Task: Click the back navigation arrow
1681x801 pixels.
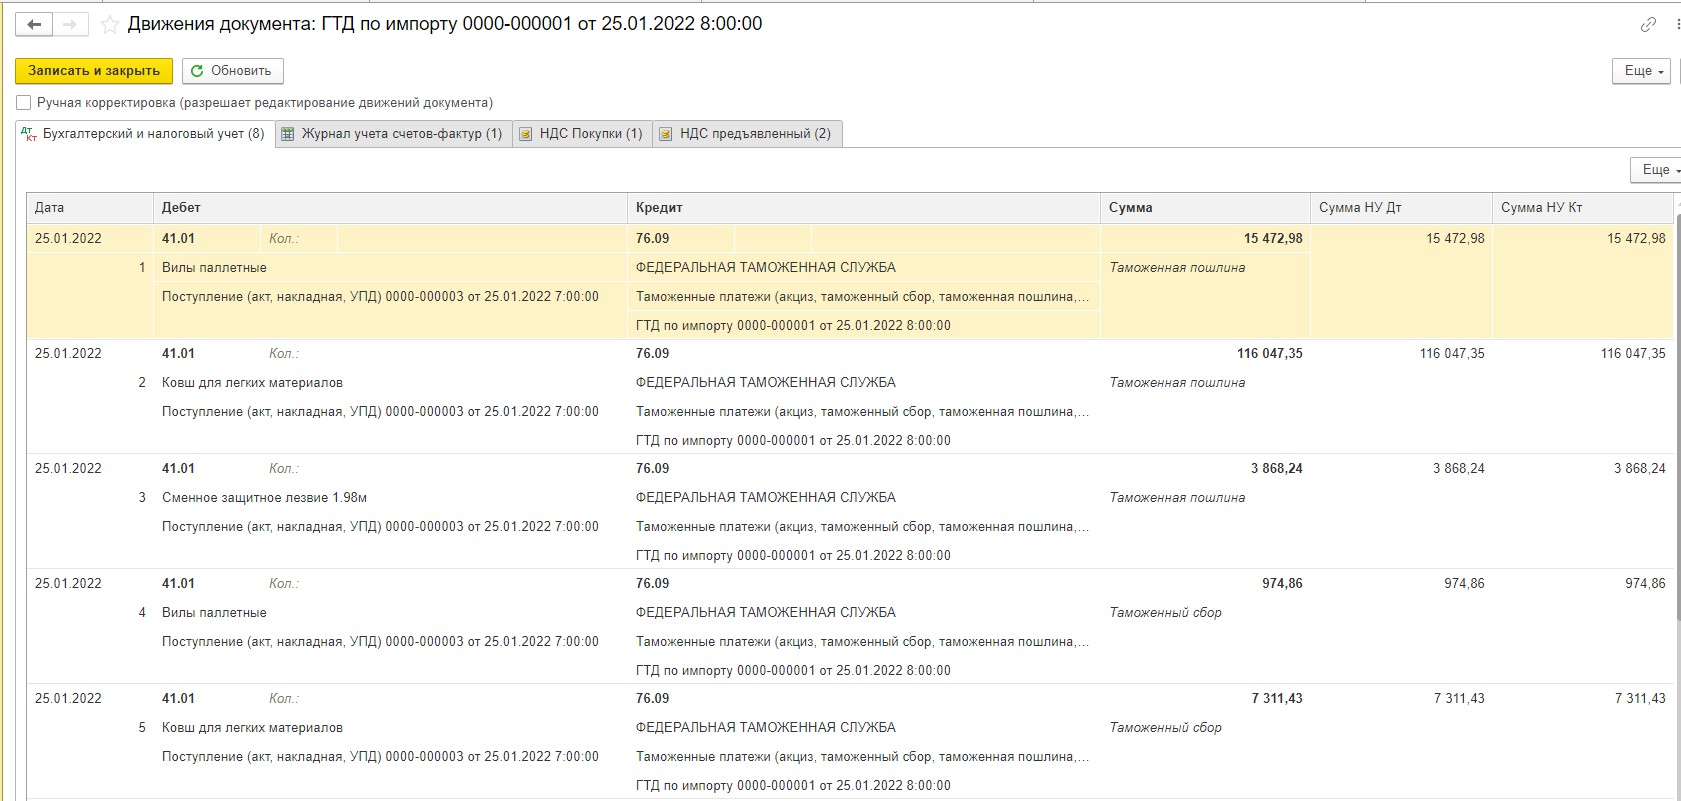Action: tap(34, 24)
